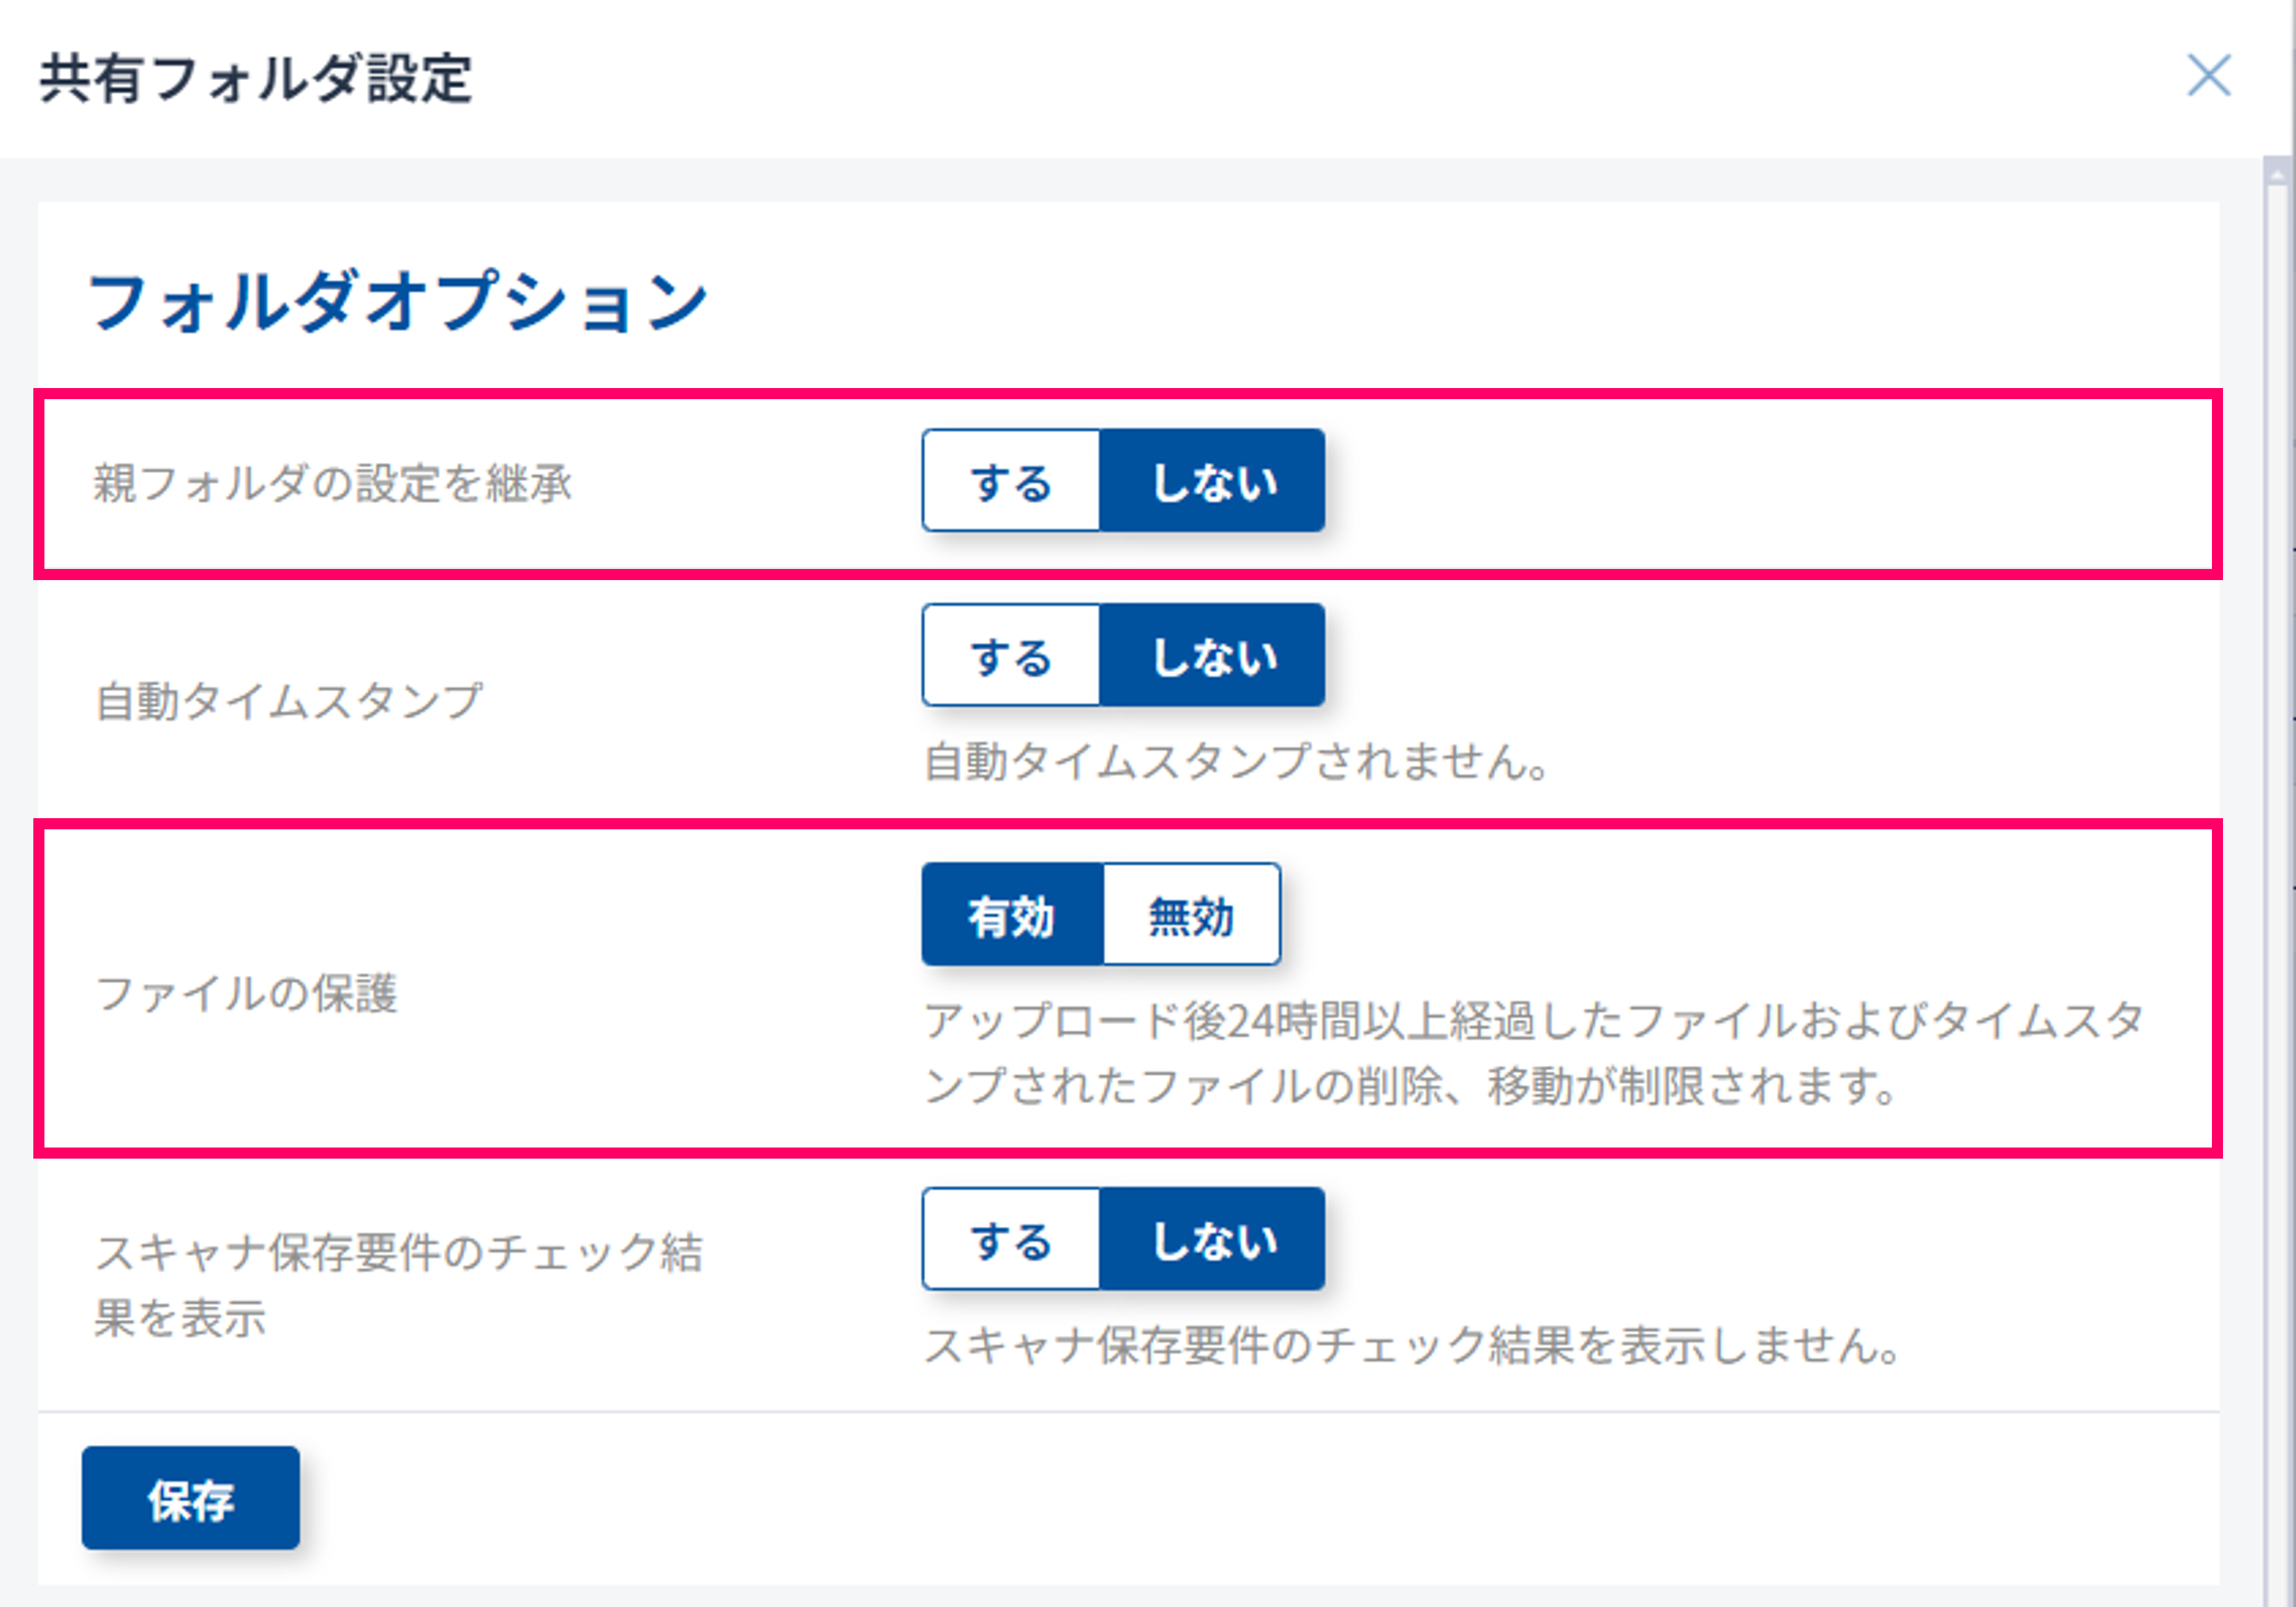Select しない for 親フォルダの設定を継承

[1212, 481]
